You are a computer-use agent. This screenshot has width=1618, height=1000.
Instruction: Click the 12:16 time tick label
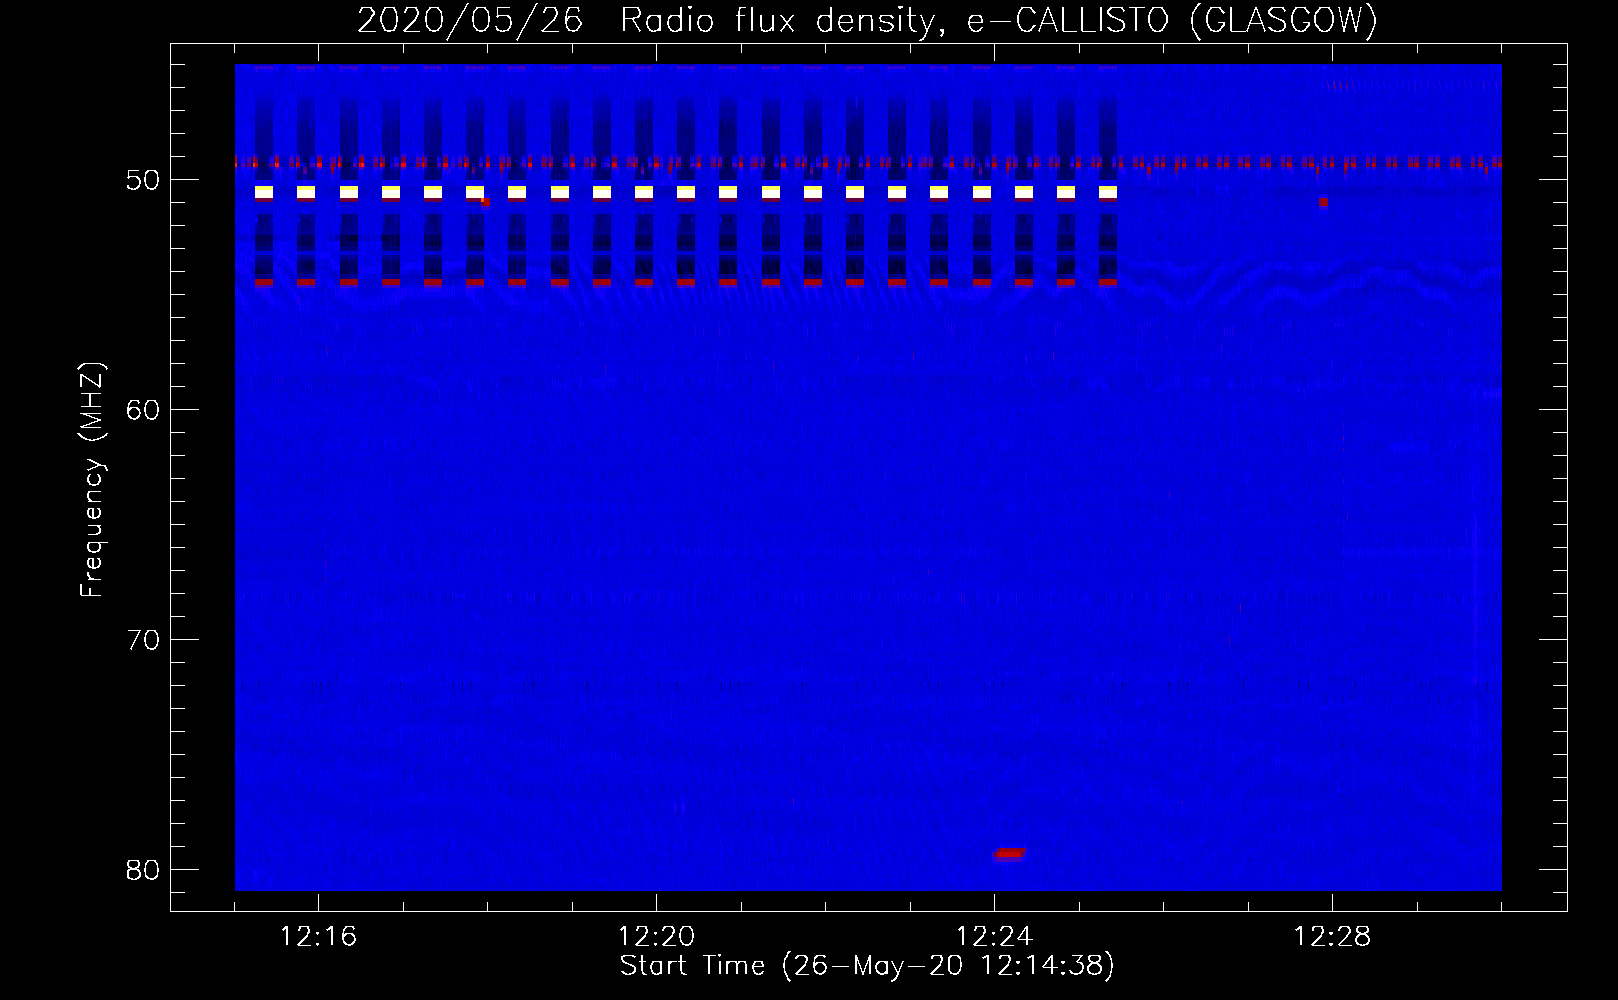[318, 937]
